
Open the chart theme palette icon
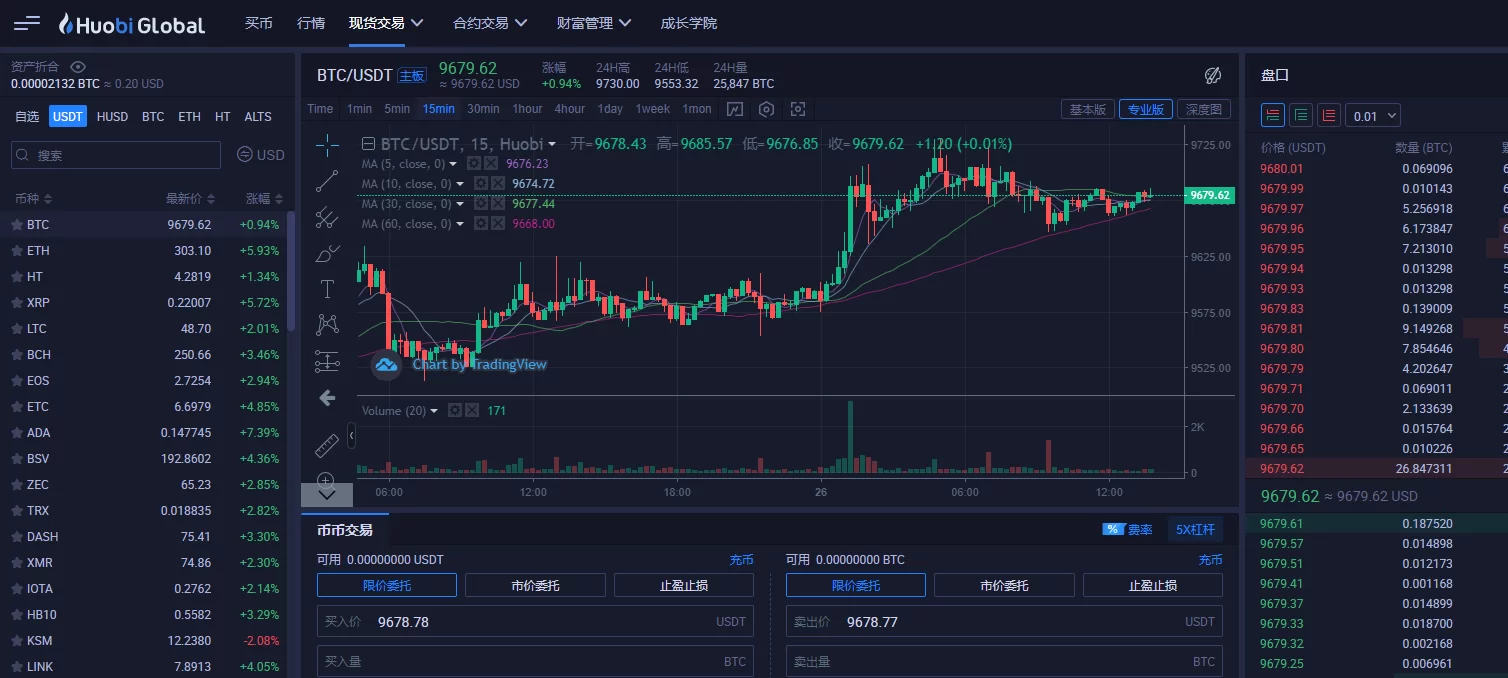pyautogui.click(x=1213, y=75)
